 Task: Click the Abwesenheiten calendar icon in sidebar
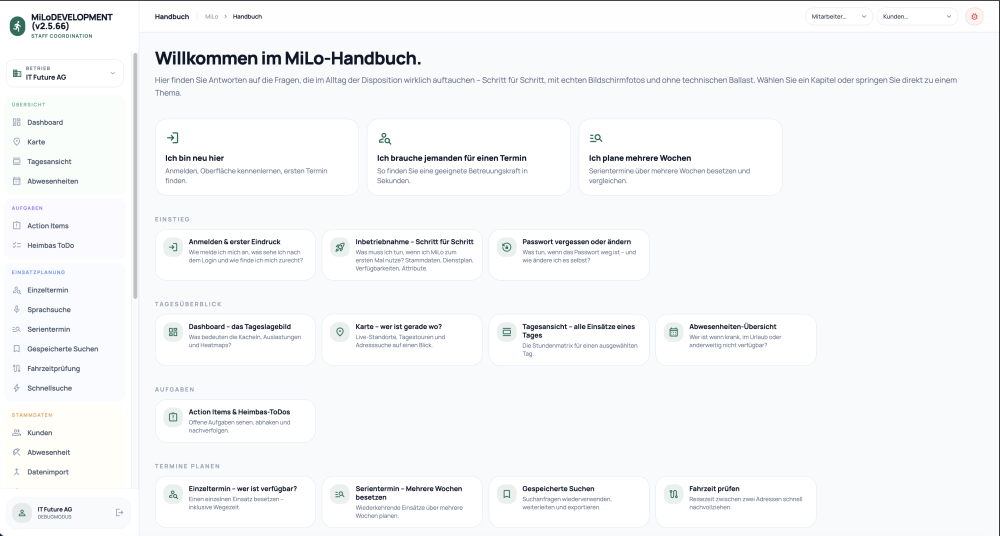[x=17, y=181]
